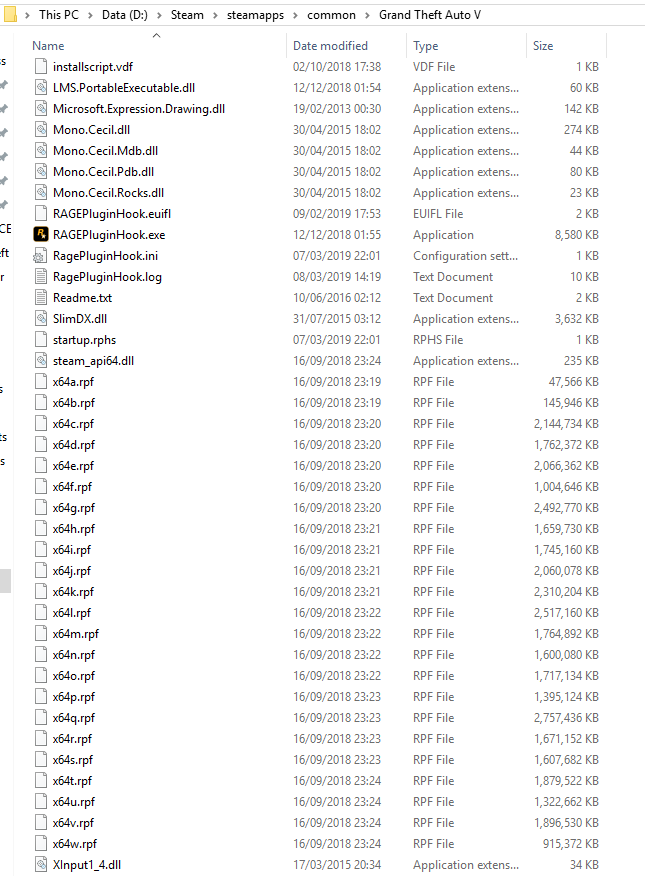Click the Mono.Cecil.Rocks.dll file icon

coord(41,193)
